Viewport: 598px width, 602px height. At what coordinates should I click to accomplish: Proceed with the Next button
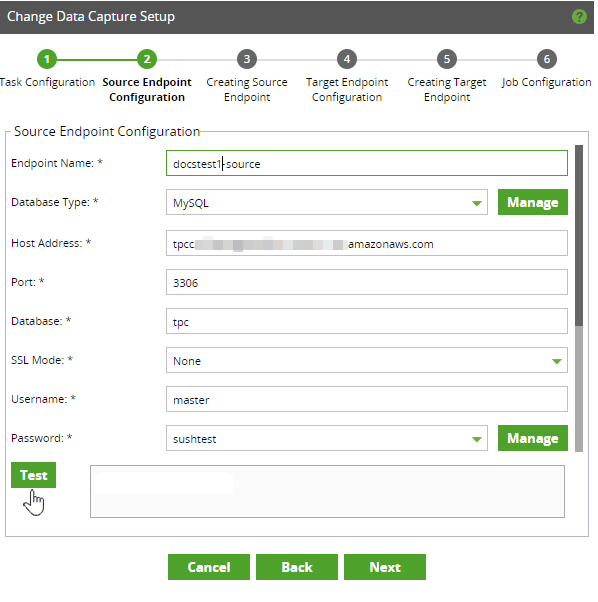coord(385,567)
